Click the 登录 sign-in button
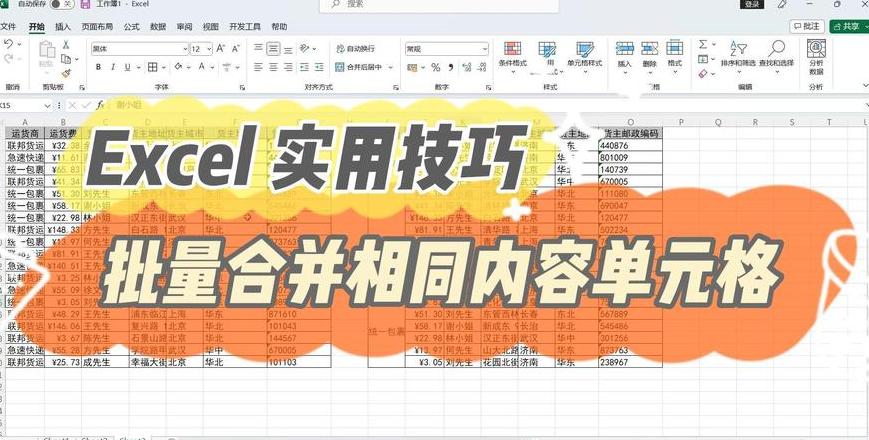Image resolution: width=869 pixels, height=440 pixels. (x=752, y=4)
